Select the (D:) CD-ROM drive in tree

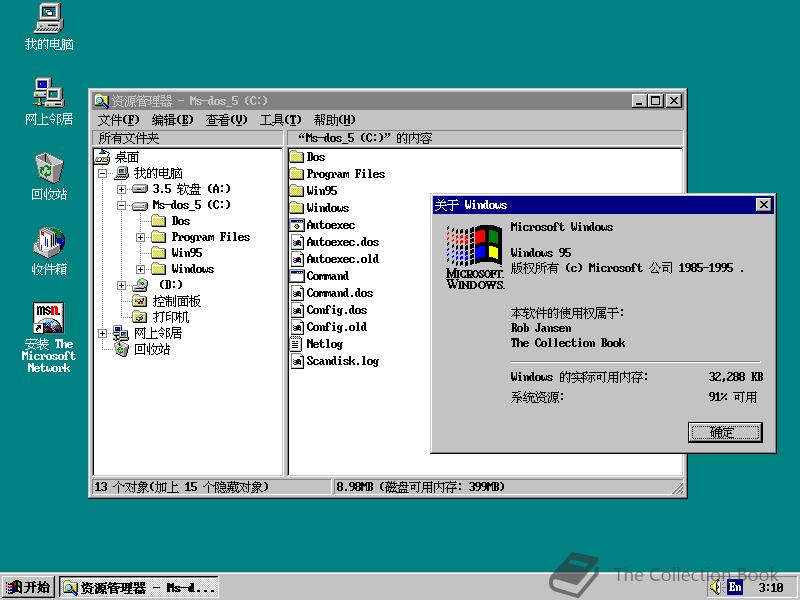[x=157, y=285]
